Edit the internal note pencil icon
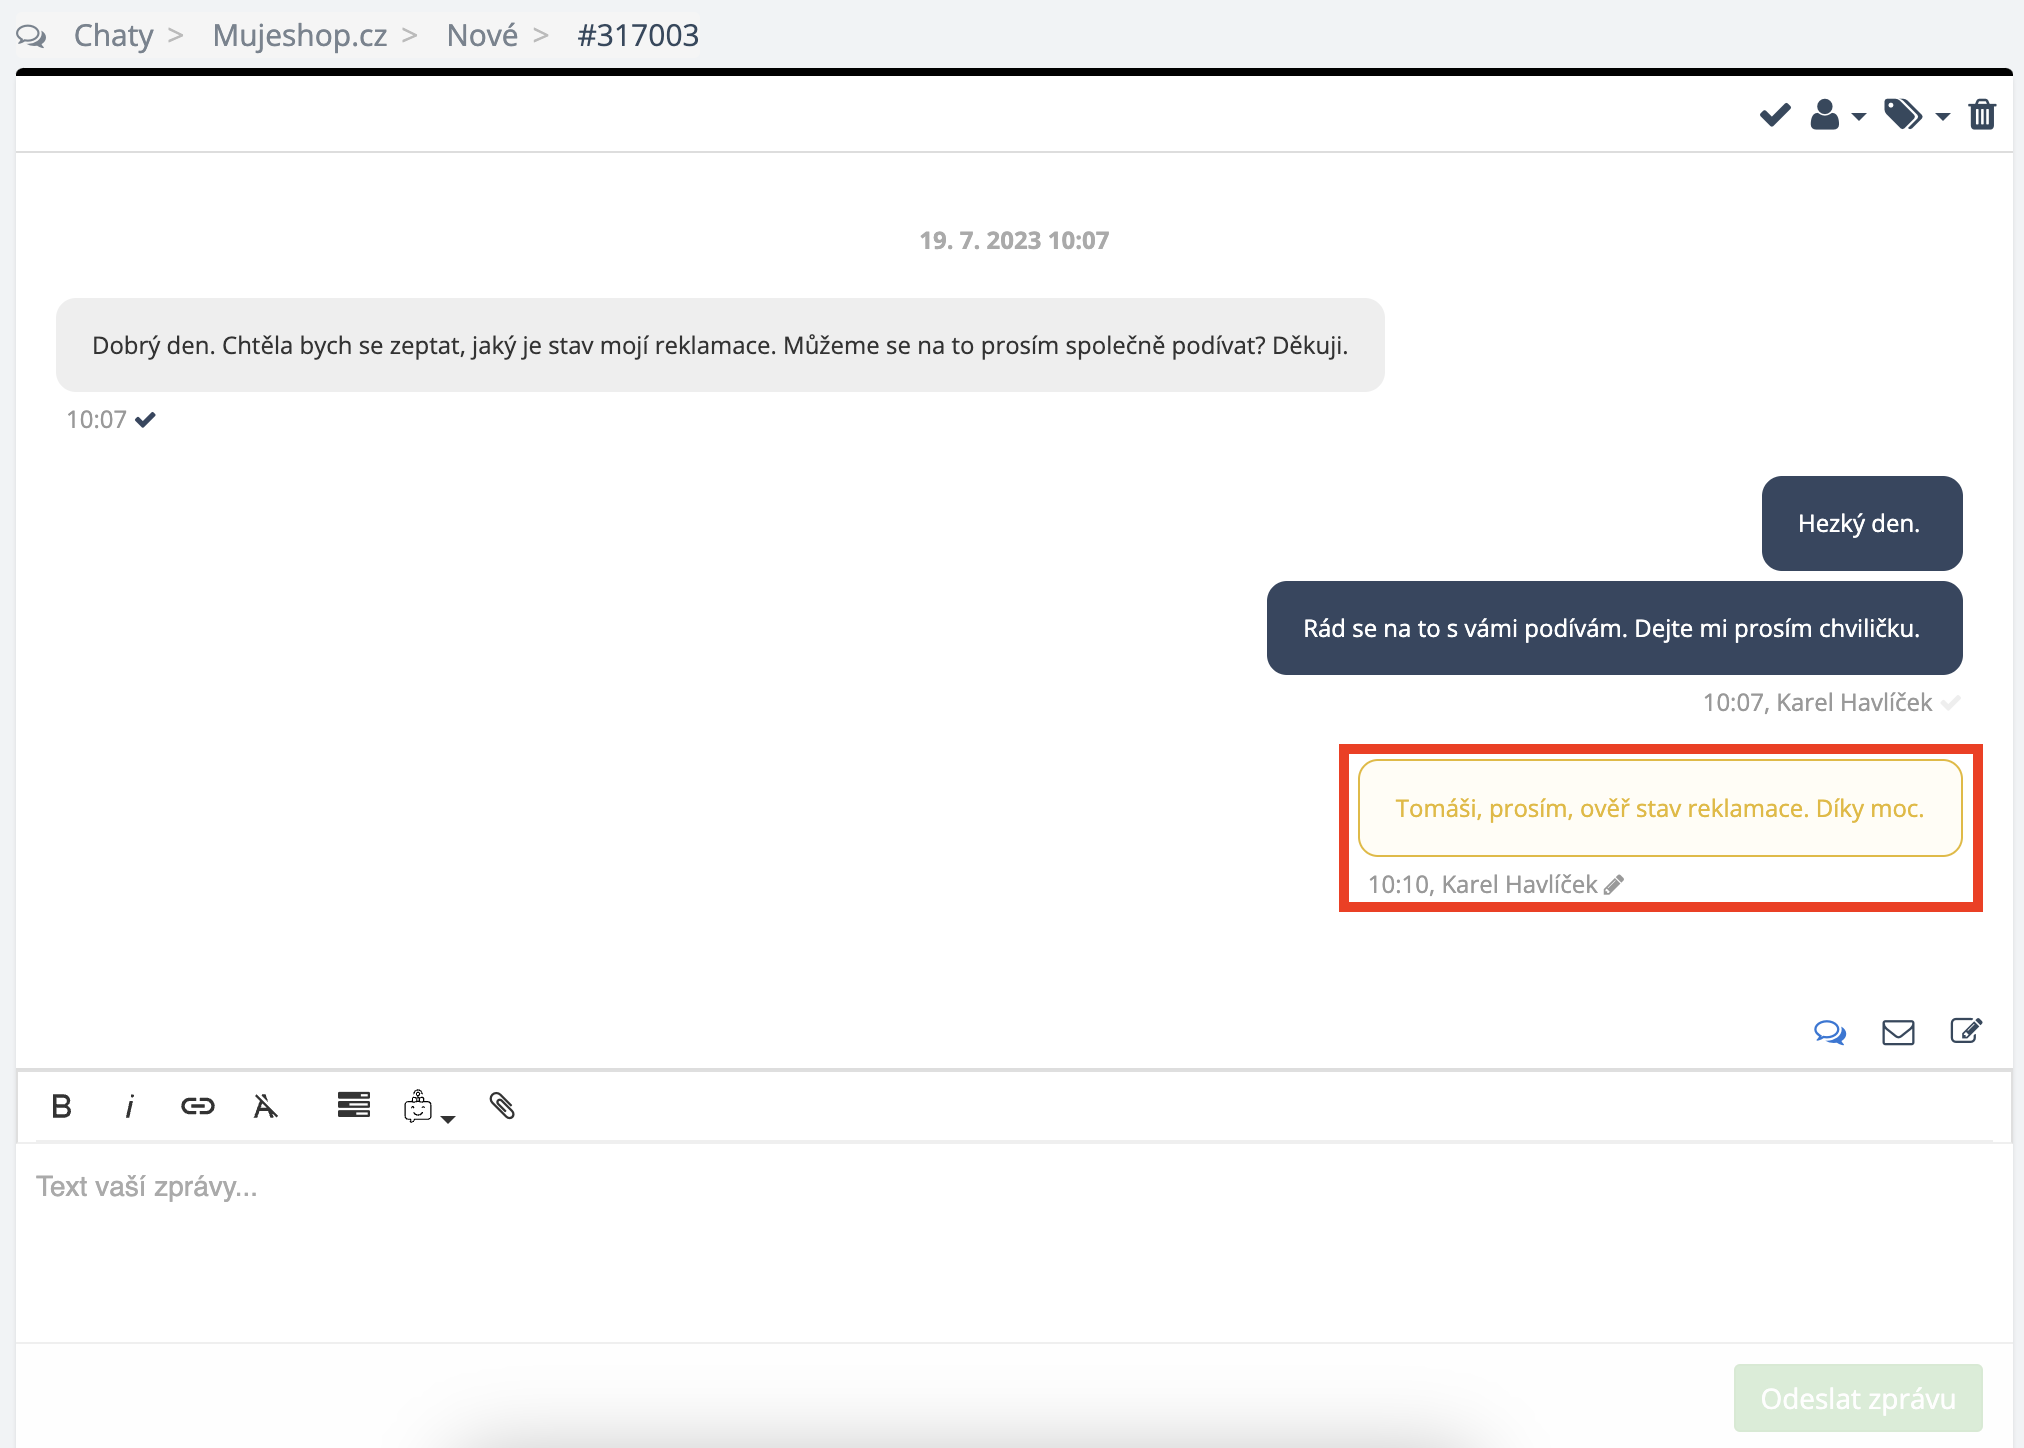 pyautogui.click(x=1614, y=885)
